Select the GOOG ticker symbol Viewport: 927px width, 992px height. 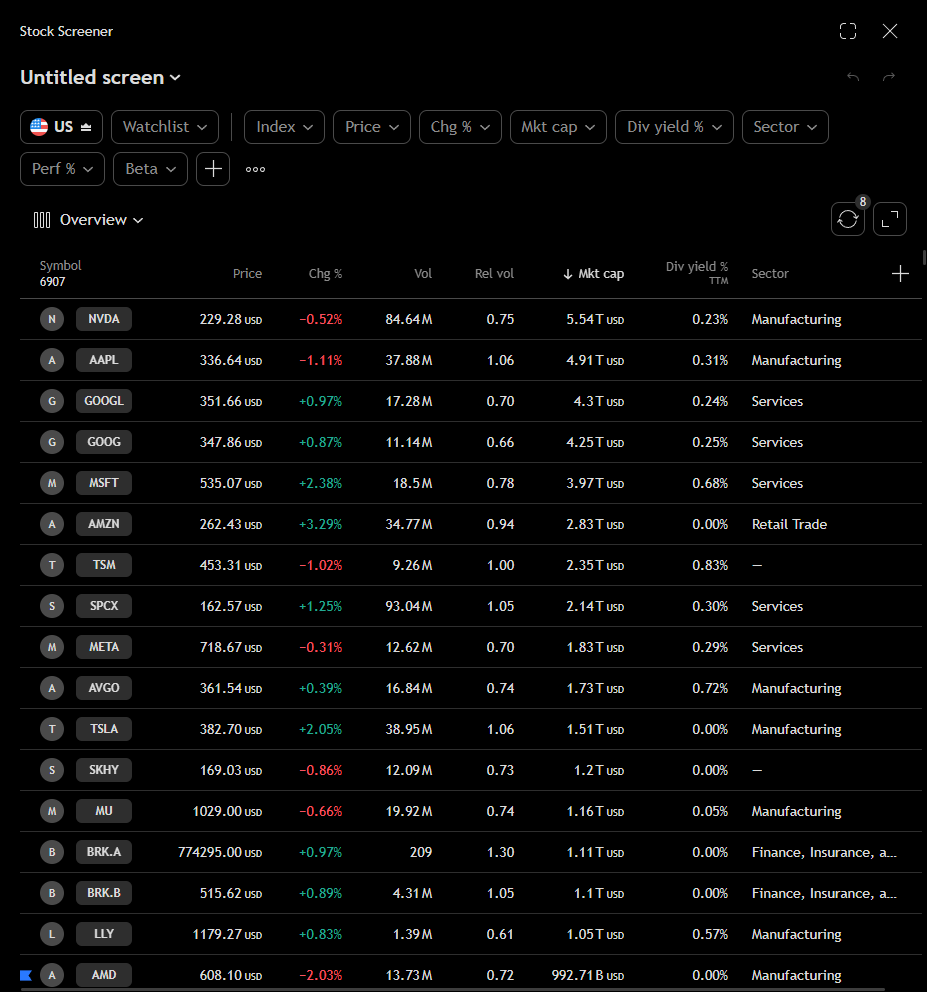(104, 442)
